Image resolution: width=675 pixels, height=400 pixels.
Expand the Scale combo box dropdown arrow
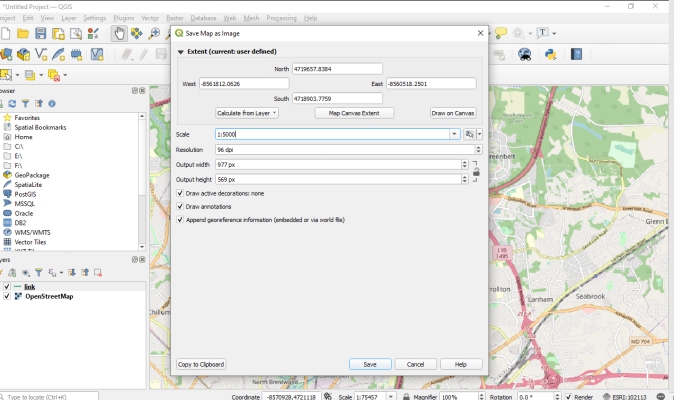point(454,134)
